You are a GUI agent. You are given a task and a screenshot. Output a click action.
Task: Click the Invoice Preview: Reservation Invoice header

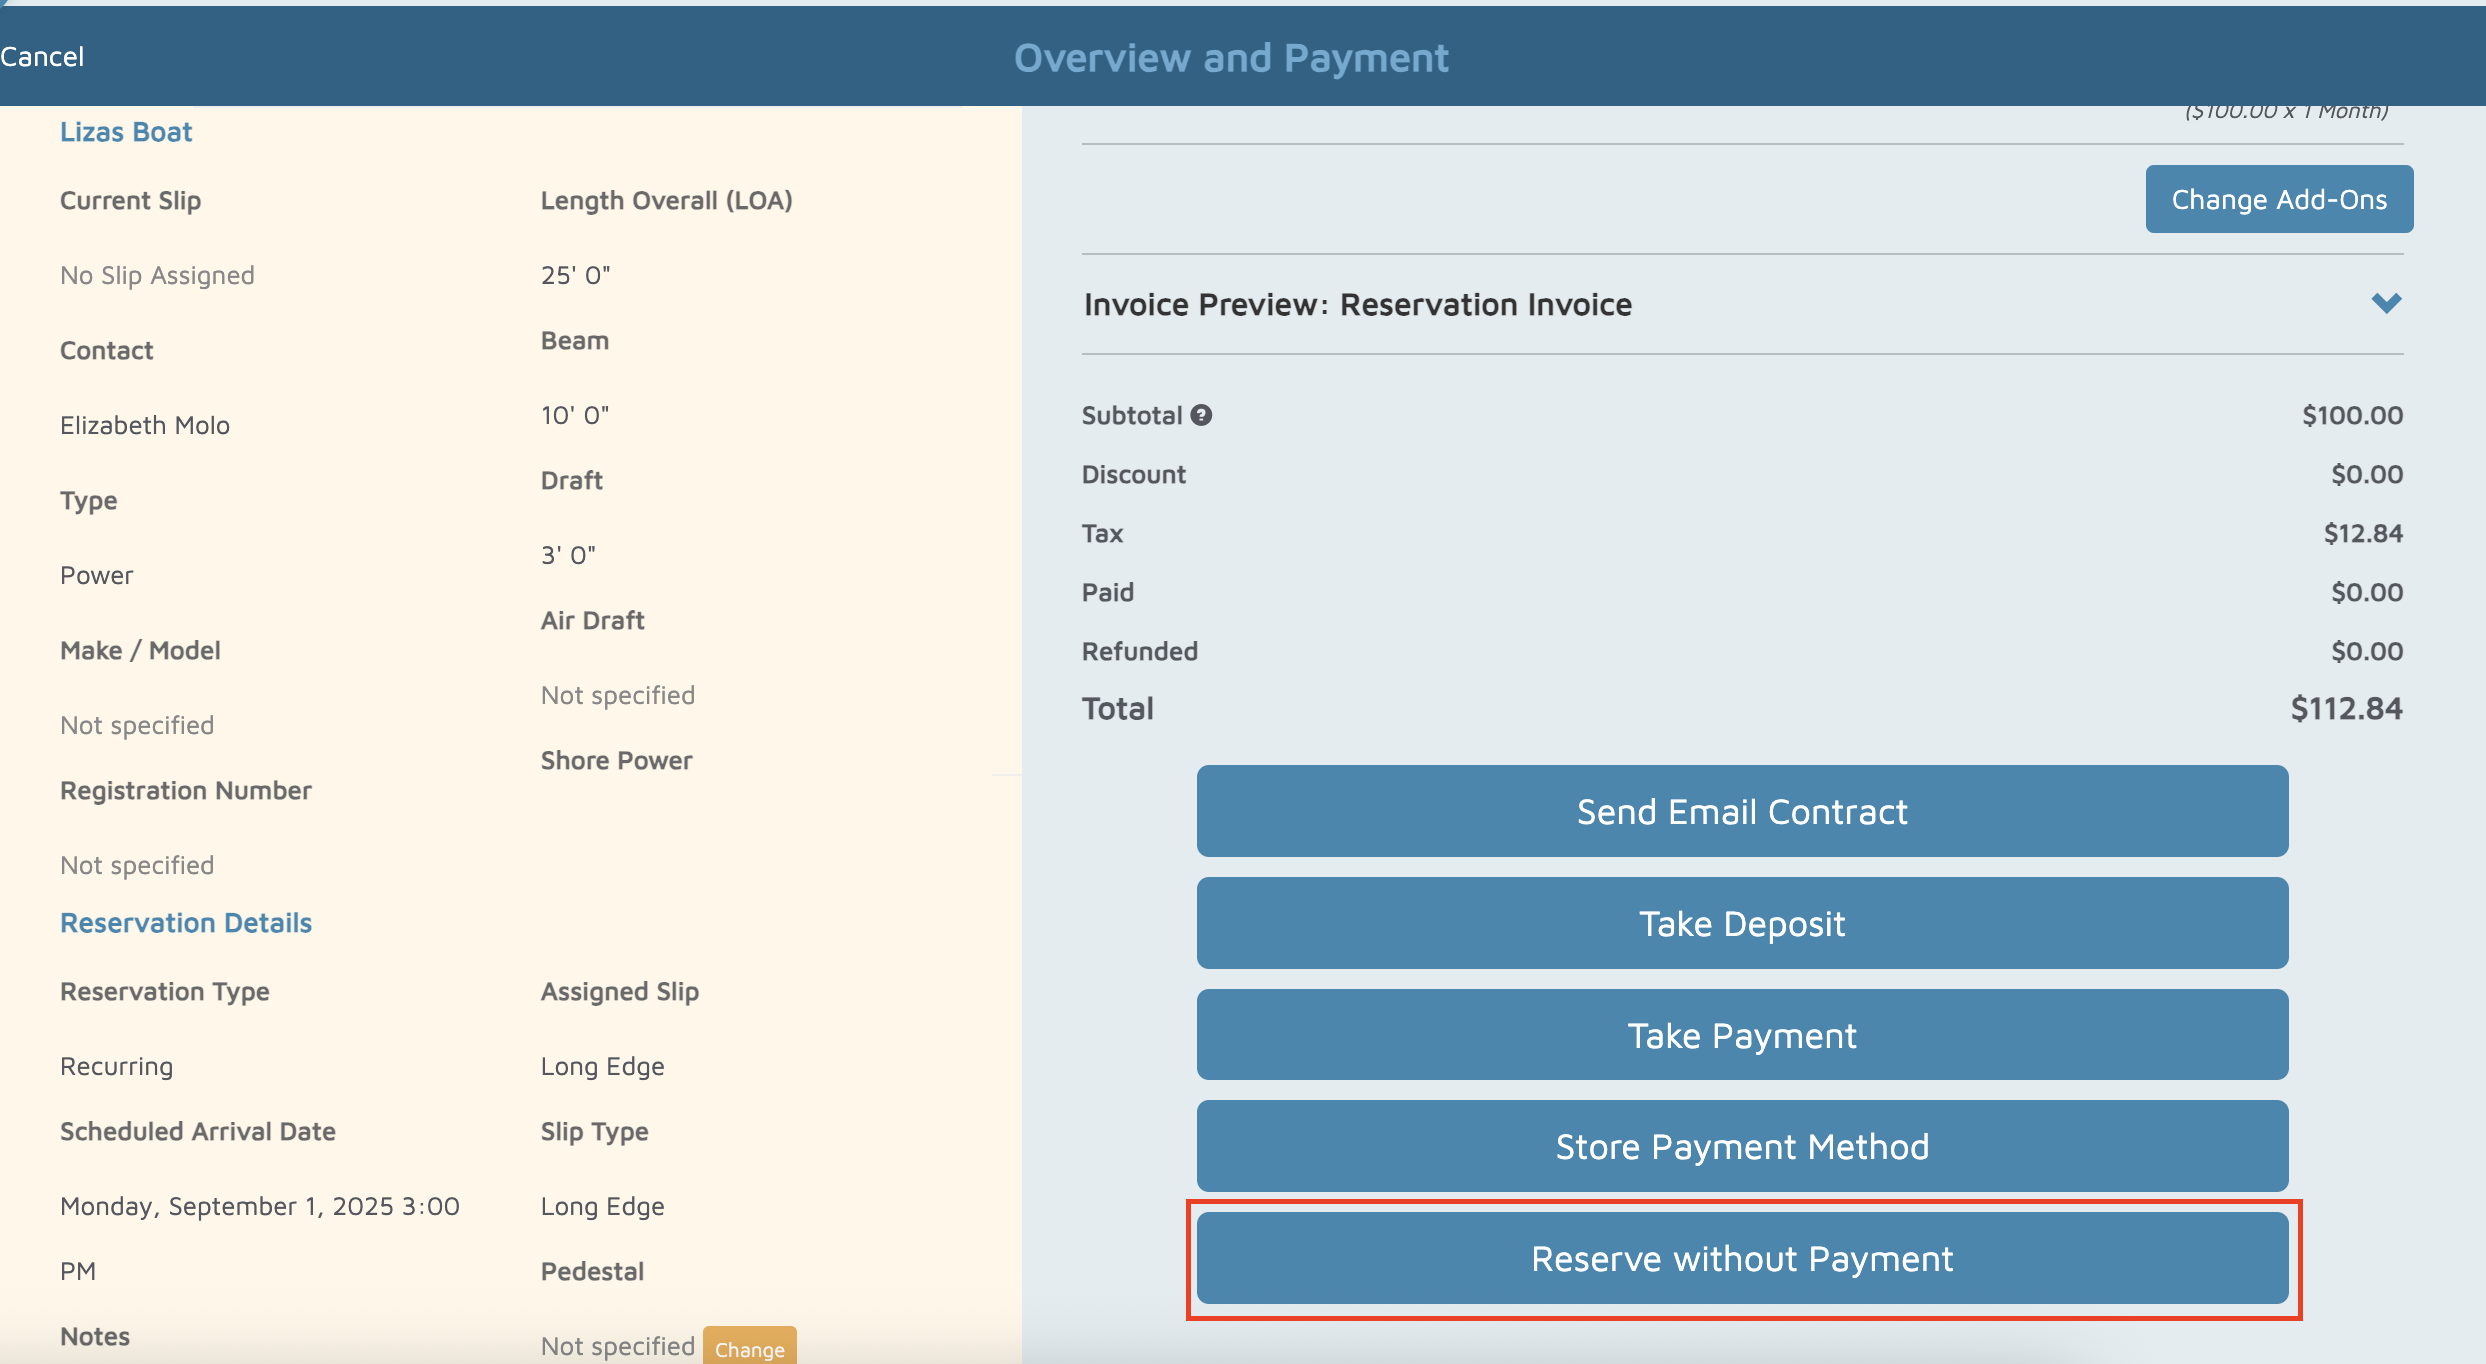click(x=1357, y=304)
